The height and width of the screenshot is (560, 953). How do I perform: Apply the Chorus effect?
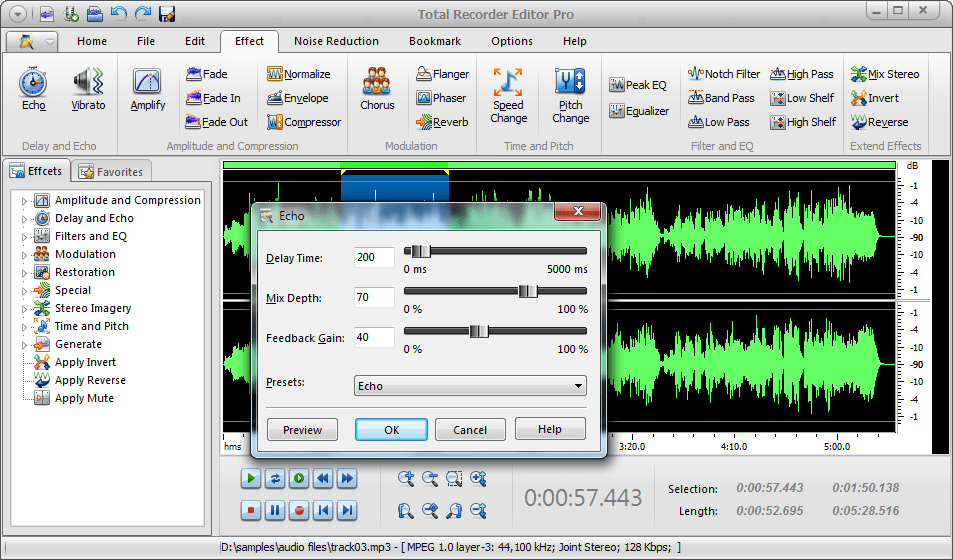[377, 89]
